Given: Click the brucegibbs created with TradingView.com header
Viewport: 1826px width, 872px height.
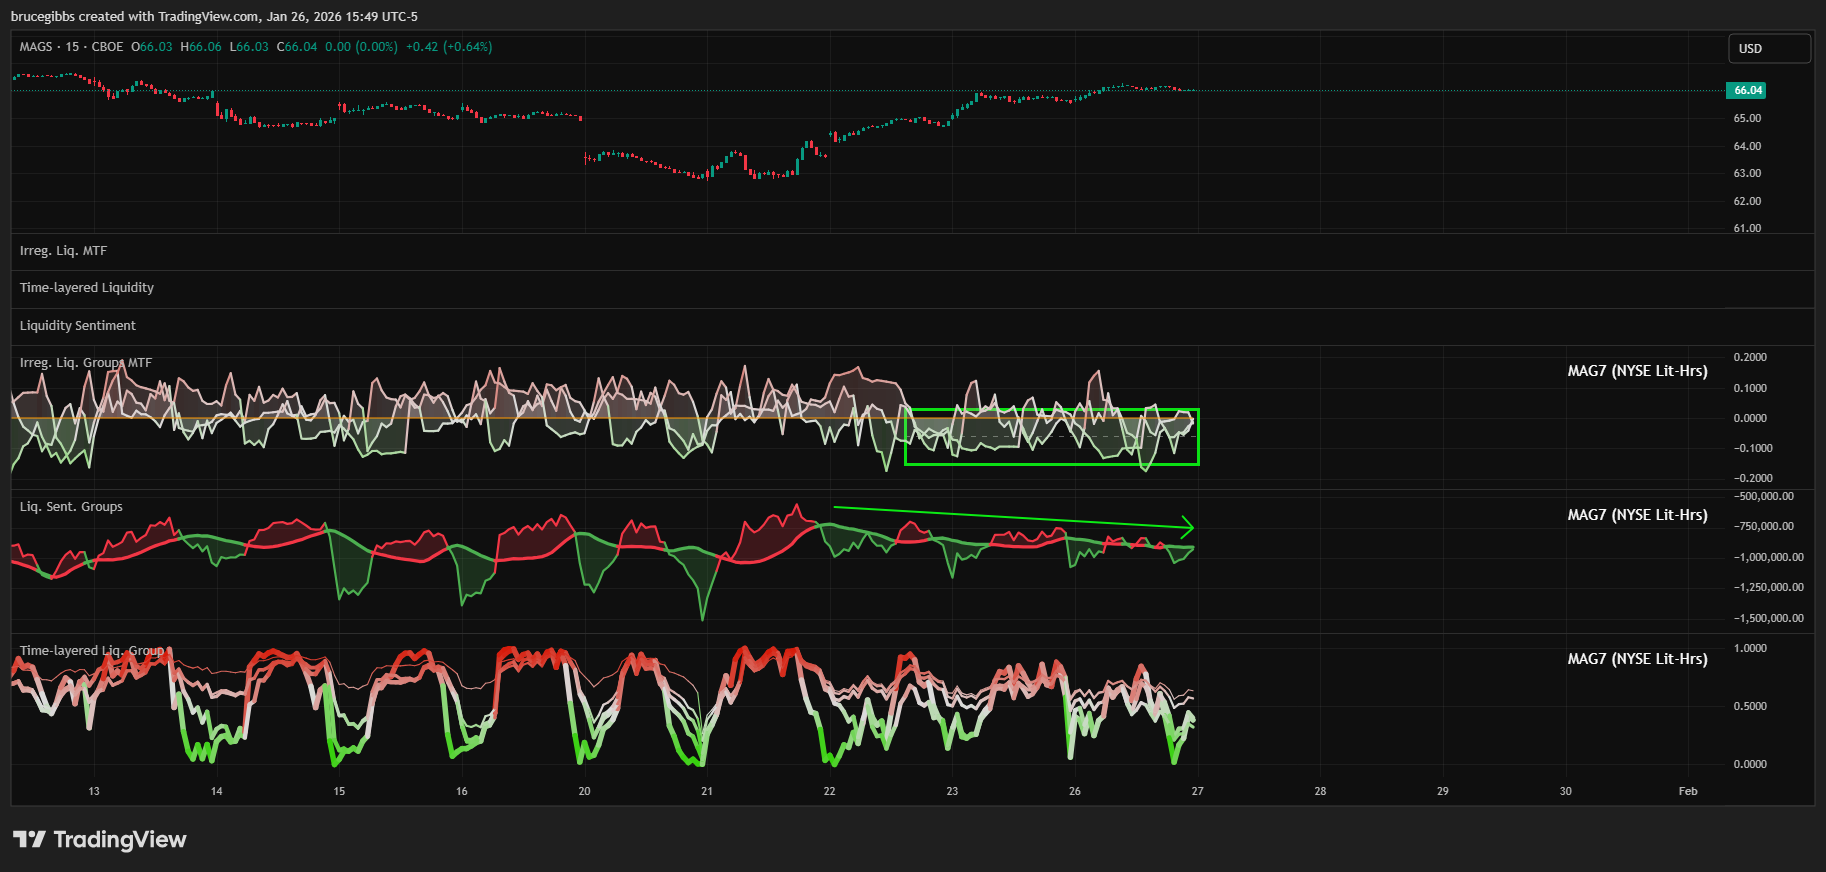Looking at the screenshot, I should pos(214,17).
